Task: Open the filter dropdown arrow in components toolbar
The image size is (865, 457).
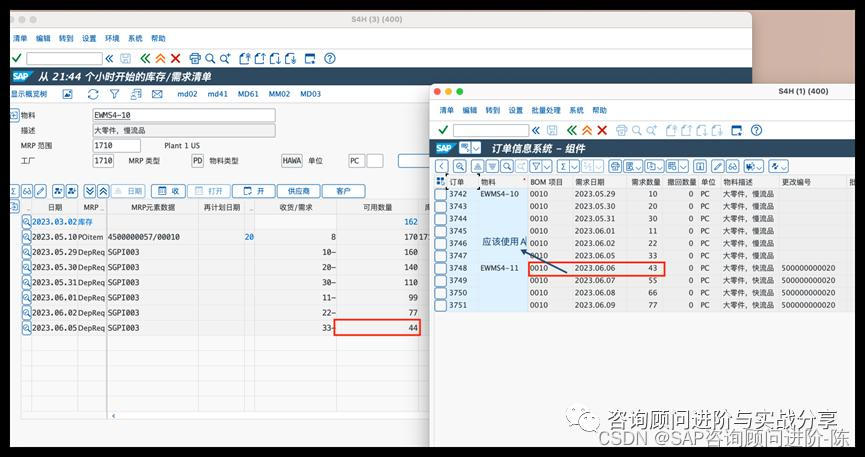Action: [547, 166]
